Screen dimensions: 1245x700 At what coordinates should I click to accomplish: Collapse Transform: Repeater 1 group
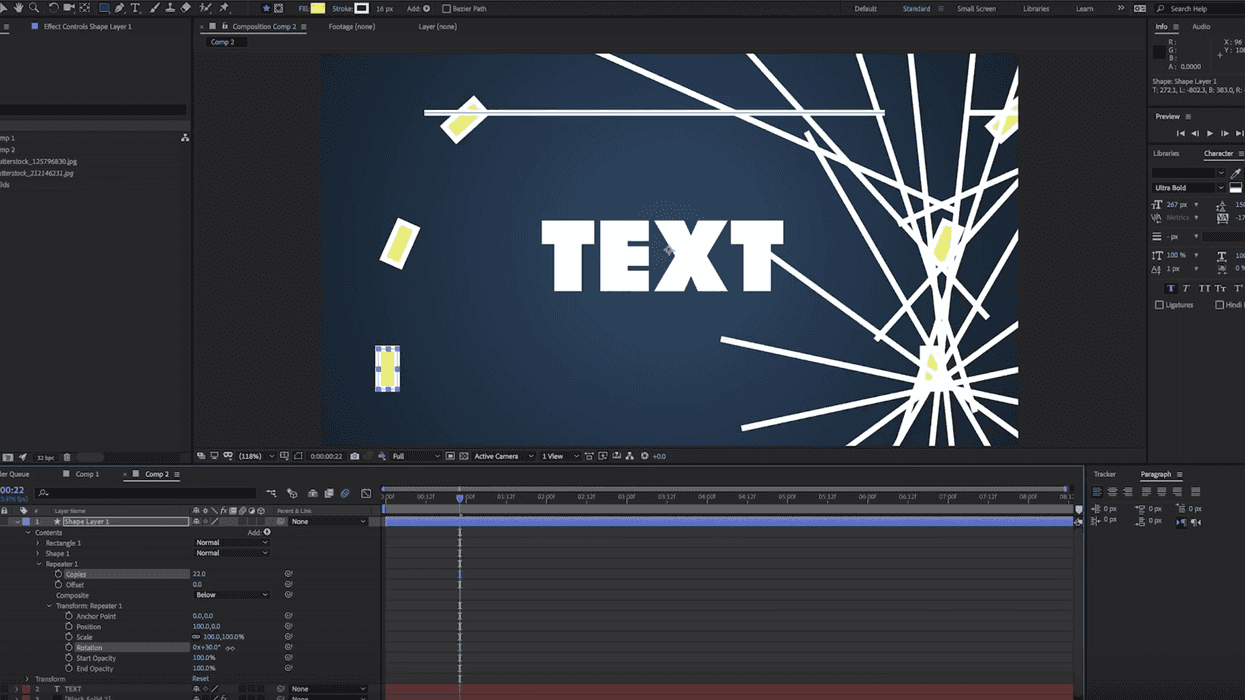point(49,606)
